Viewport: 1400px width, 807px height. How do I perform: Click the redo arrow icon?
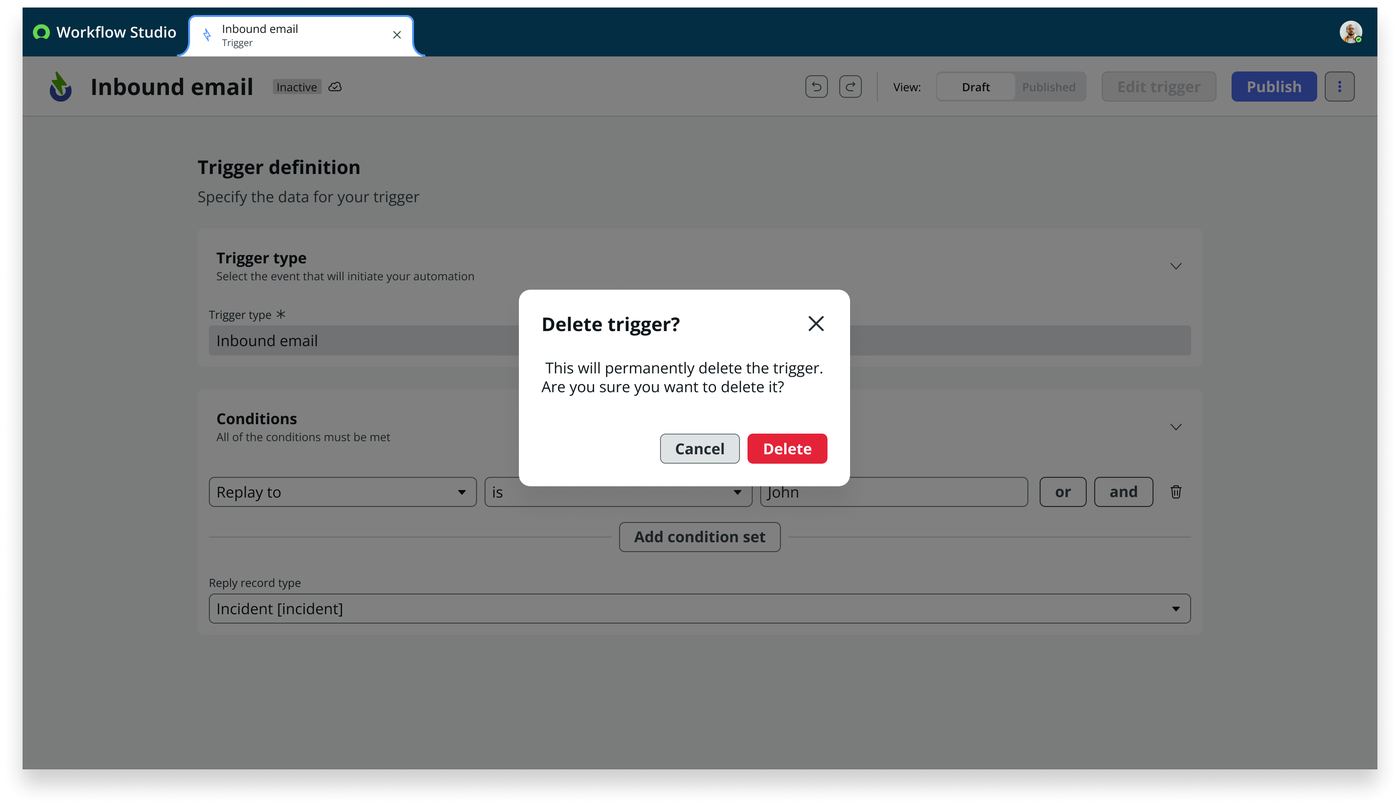tap(850, 87)
